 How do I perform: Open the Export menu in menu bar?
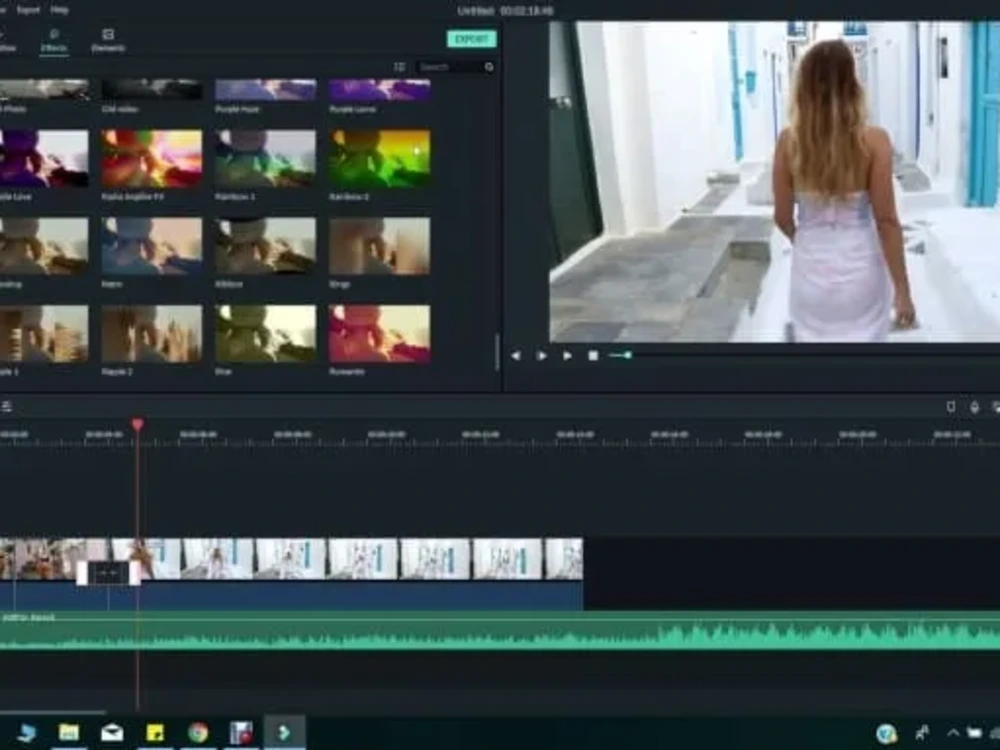[x=27, y=10]
